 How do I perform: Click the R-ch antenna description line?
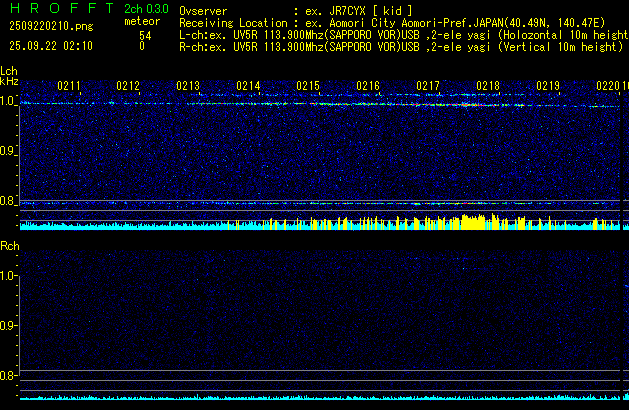coord(400,46)
